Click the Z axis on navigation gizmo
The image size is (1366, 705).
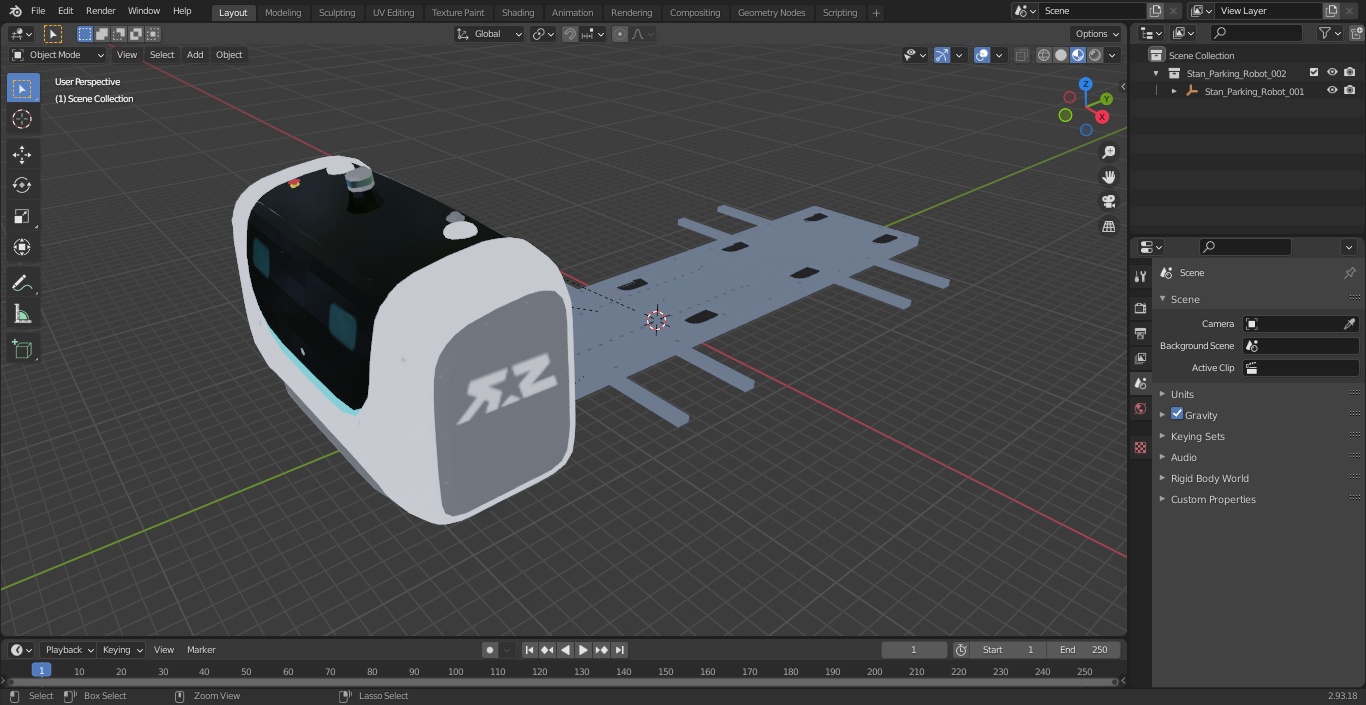pos(1086,84)
